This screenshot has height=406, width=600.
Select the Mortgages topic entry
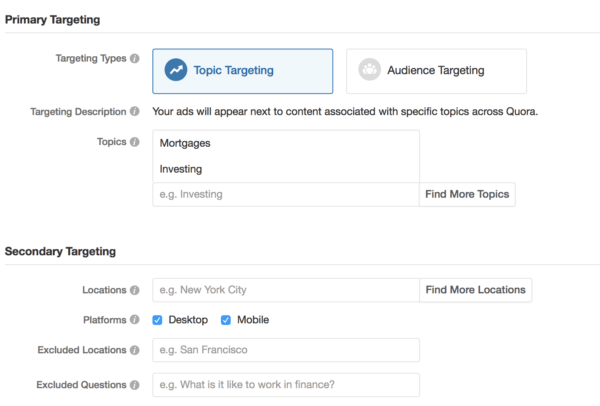(185, 143)
